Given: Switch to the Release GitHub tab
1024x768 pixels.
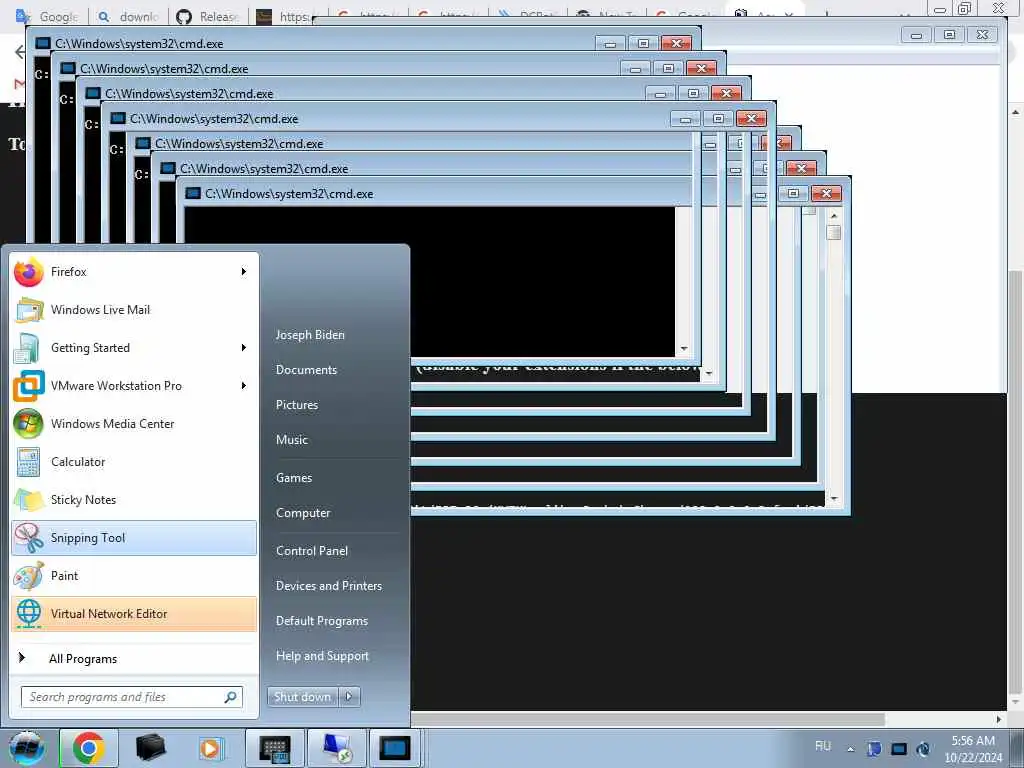Looking at the screenshot, I should pyautogui.click(x=208, y=16).
